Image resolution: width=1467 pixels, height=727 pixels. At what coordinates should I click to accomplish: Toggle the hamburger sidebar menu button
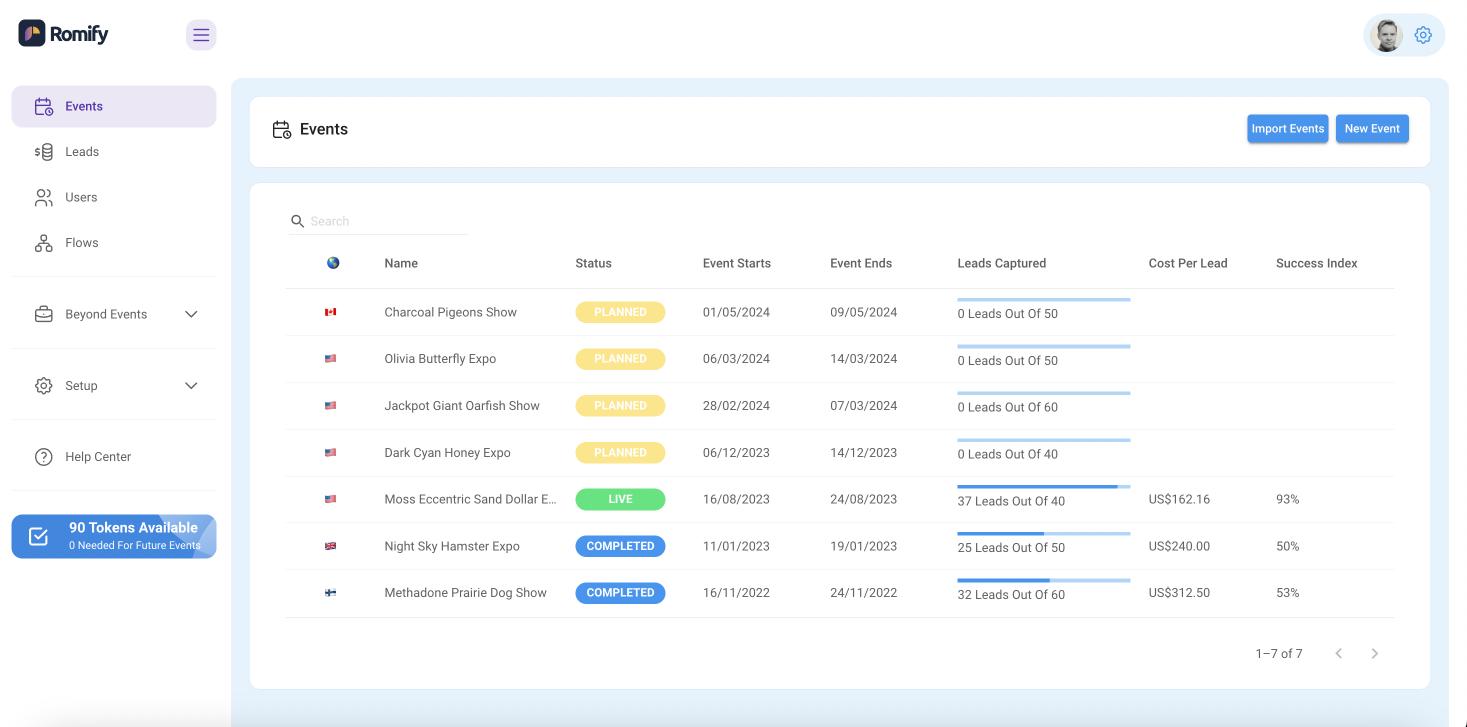[201, 35]
